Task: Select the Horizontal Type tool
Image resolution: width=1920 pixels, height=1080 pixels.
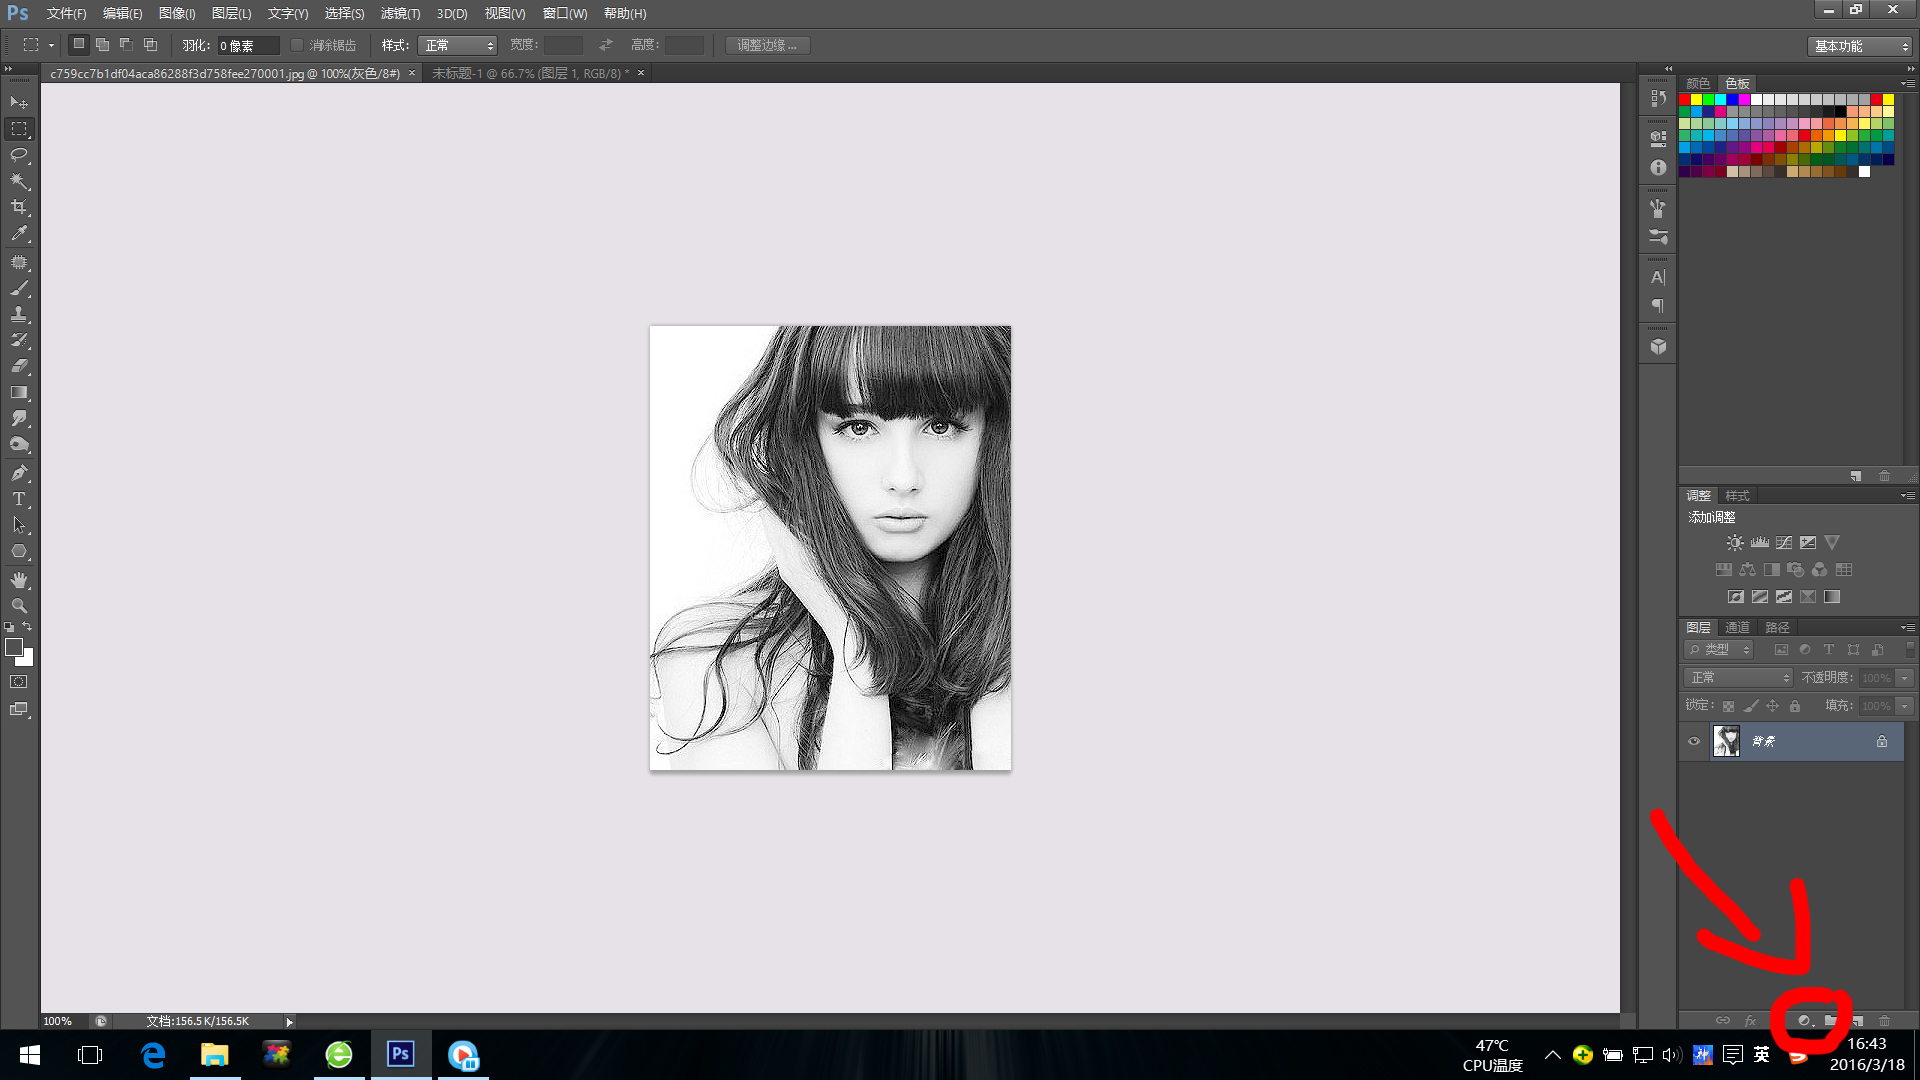Action: [19, 499]
